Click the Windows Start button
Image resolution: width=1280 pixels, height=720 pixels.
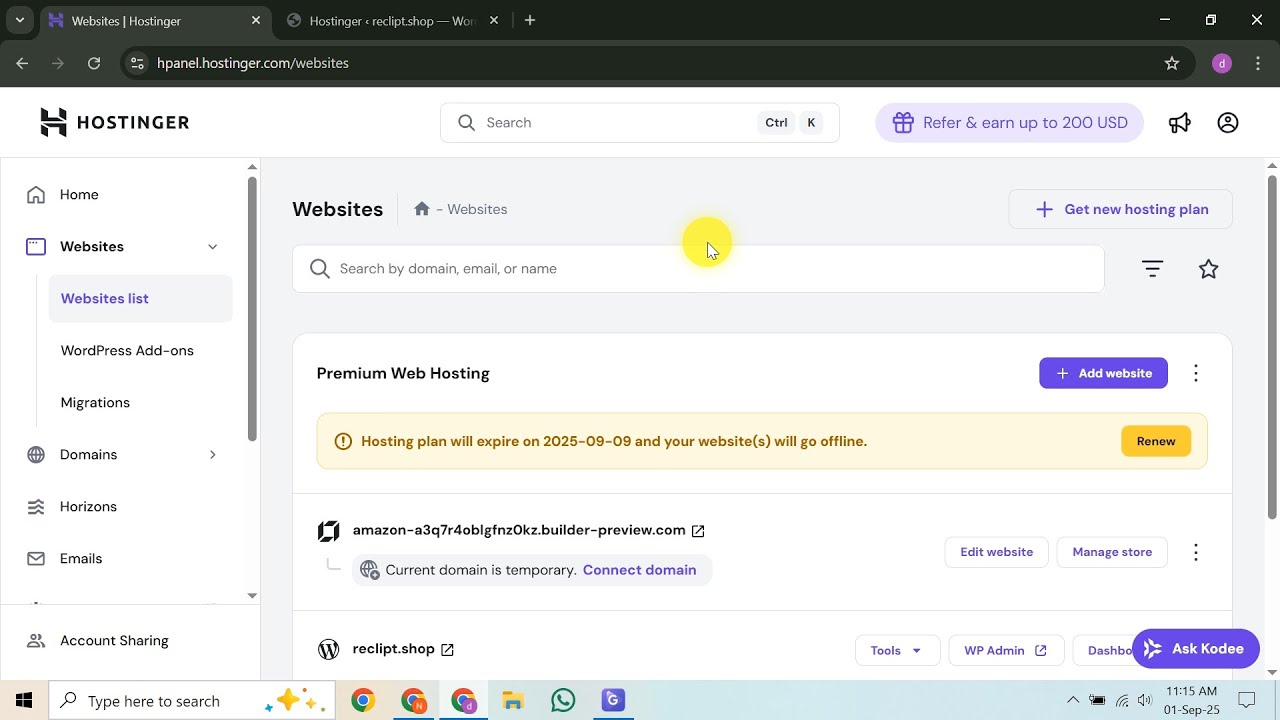(24, 701)
